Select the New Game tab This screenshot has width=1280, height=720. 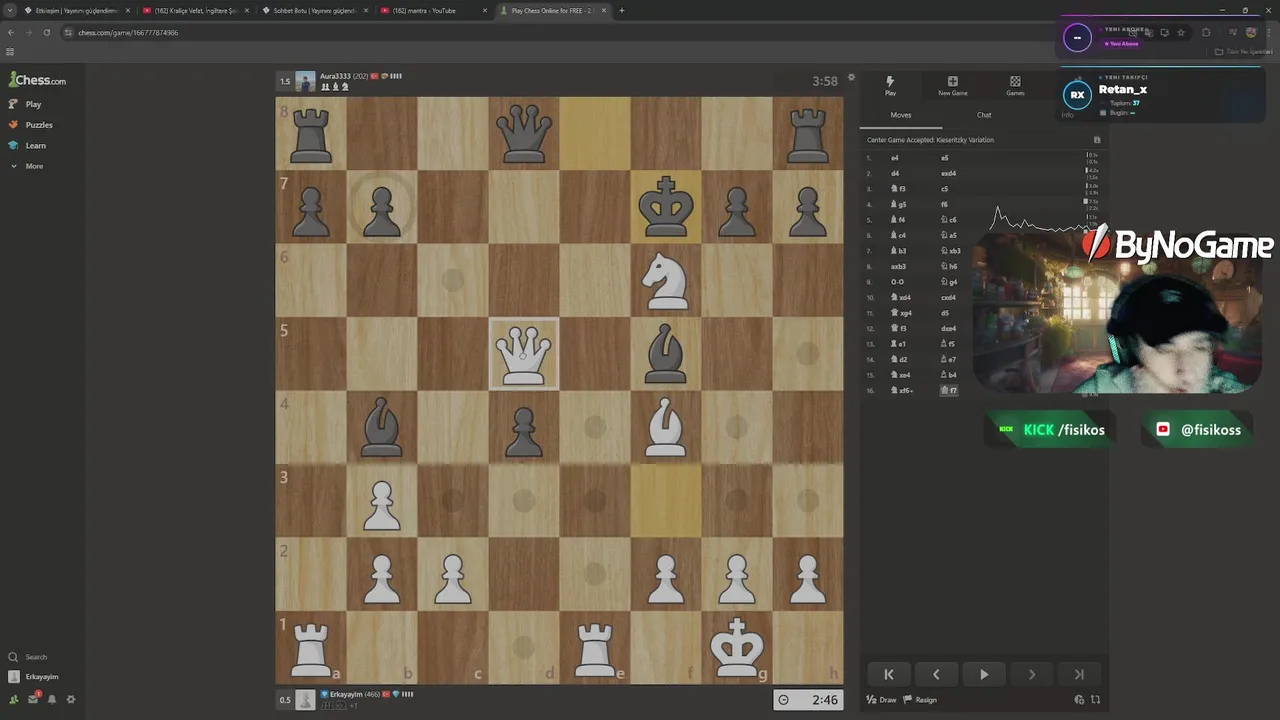click(x=952, y=86)
